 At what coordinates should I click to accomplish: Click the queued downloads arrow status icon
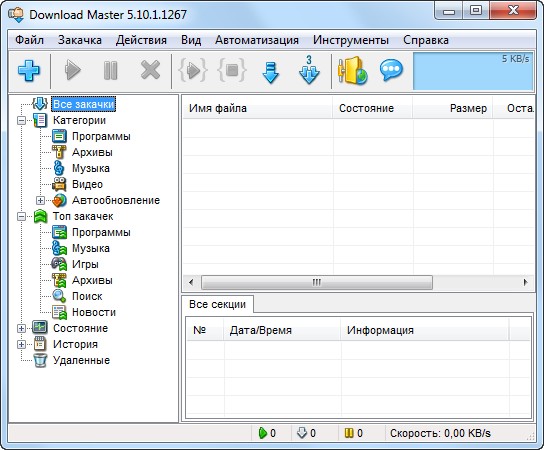point(302,433)
